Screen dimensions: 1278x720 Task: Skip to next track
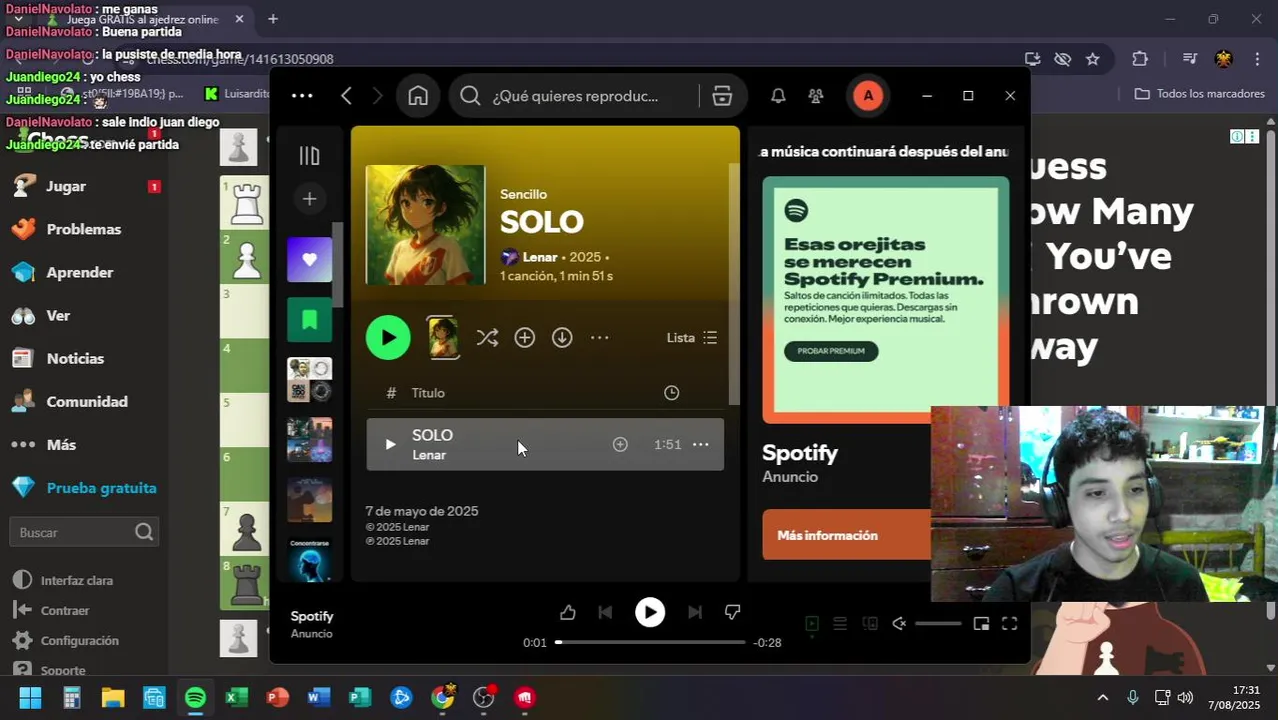695,612
